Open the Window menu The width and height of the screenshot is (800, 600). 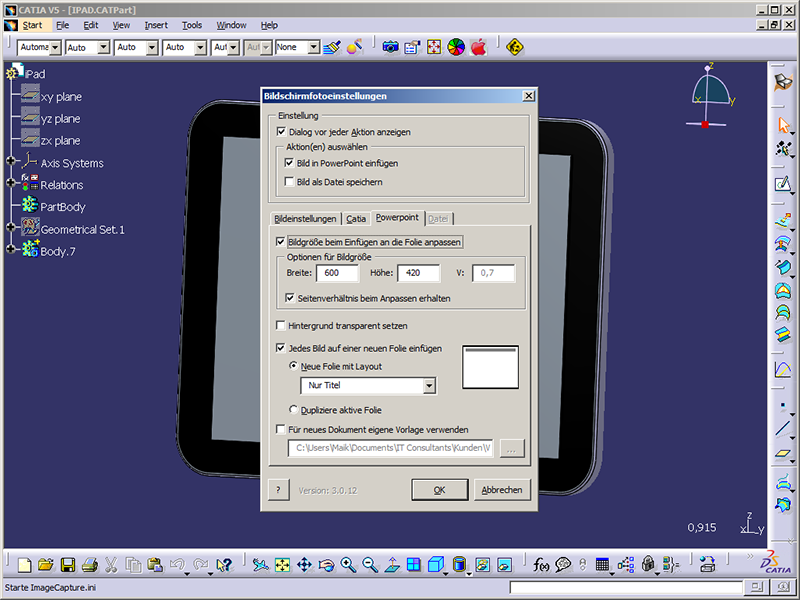tap(231, 25)
